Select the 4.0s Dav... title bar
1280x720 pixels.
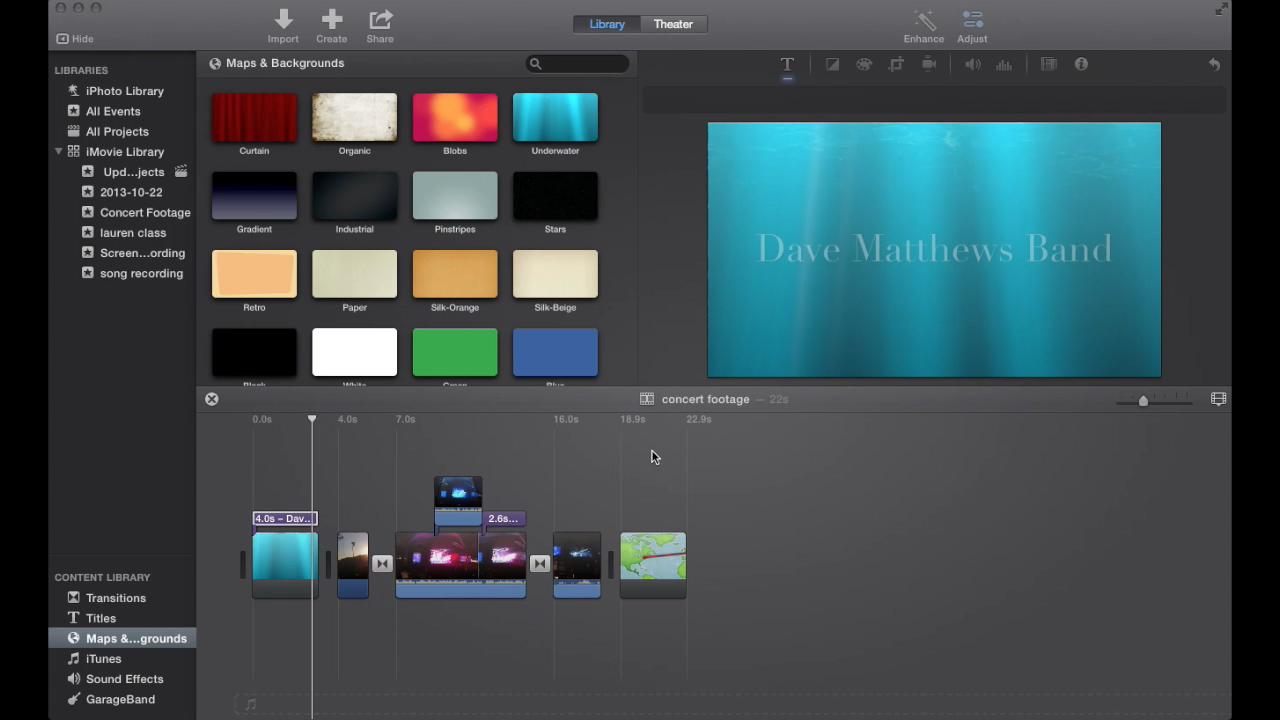pyautogui.click(x=285, y=518)
